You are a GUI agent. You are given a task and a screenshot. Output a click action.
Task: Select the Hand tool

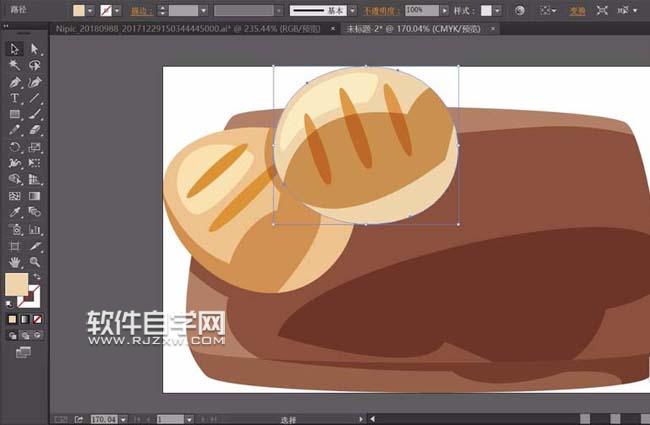(15, 262)
